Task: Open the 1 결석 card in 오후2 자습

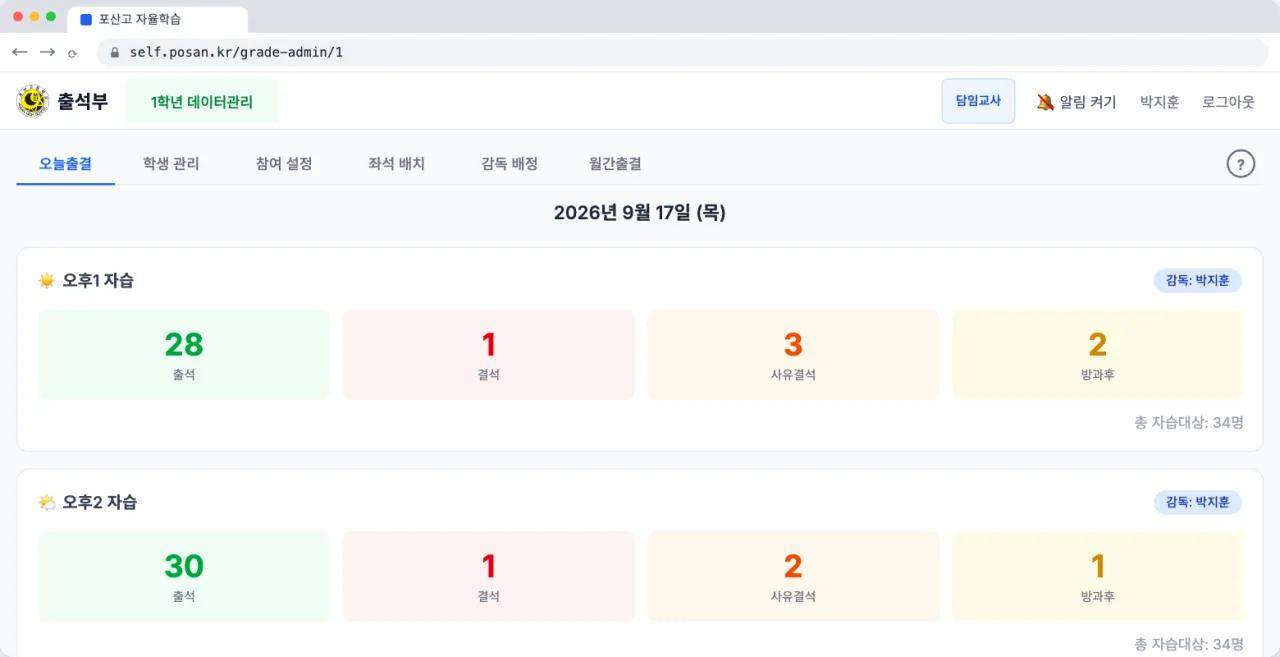Action: [x=489, y=576]
